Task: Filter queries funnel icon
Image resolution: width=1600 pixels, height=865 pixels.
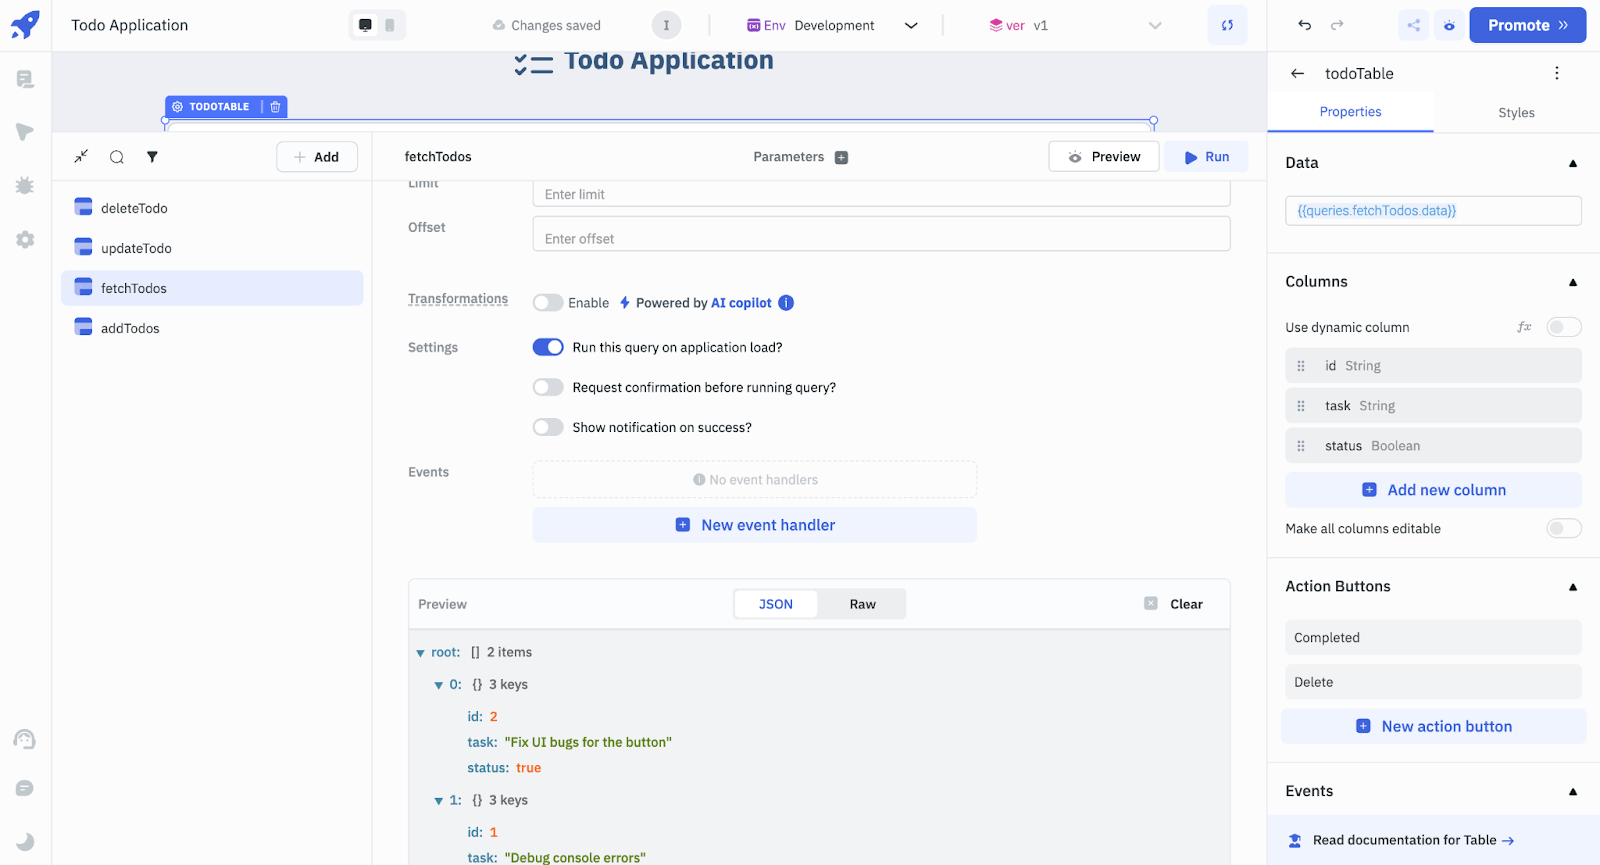Action: click(152, 157)
